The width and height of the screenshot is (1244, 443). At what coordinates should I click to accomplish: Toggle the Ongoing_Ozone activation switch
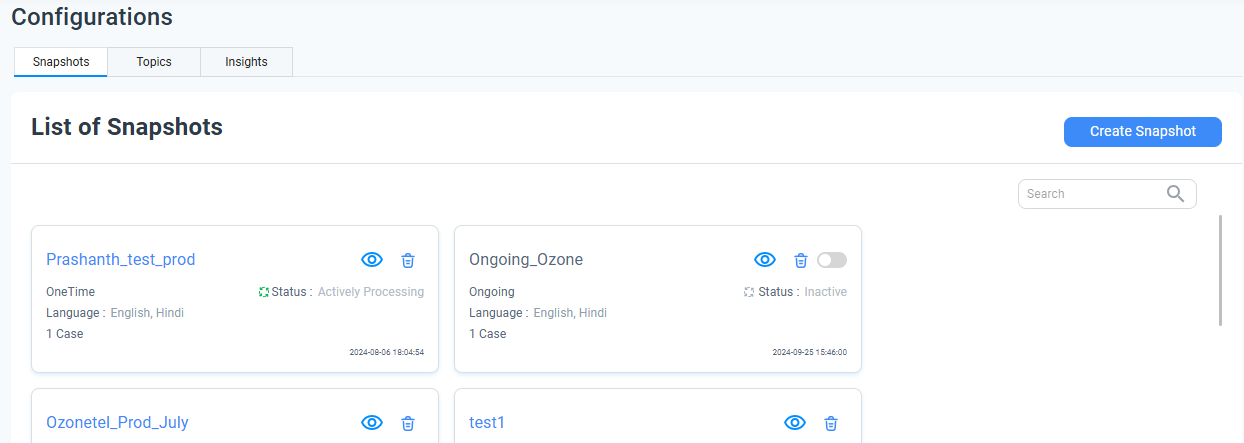832,260
